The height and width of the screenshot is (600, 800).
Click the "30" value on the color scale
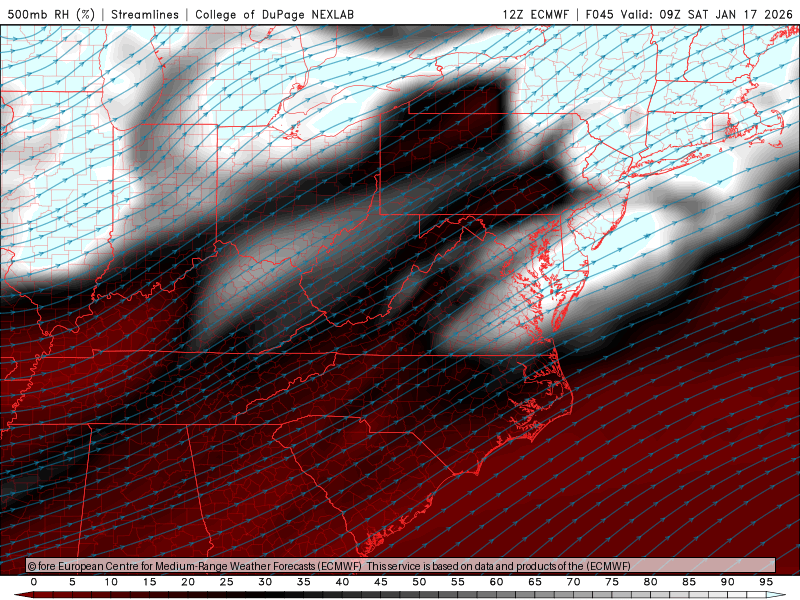coord(265,582)
